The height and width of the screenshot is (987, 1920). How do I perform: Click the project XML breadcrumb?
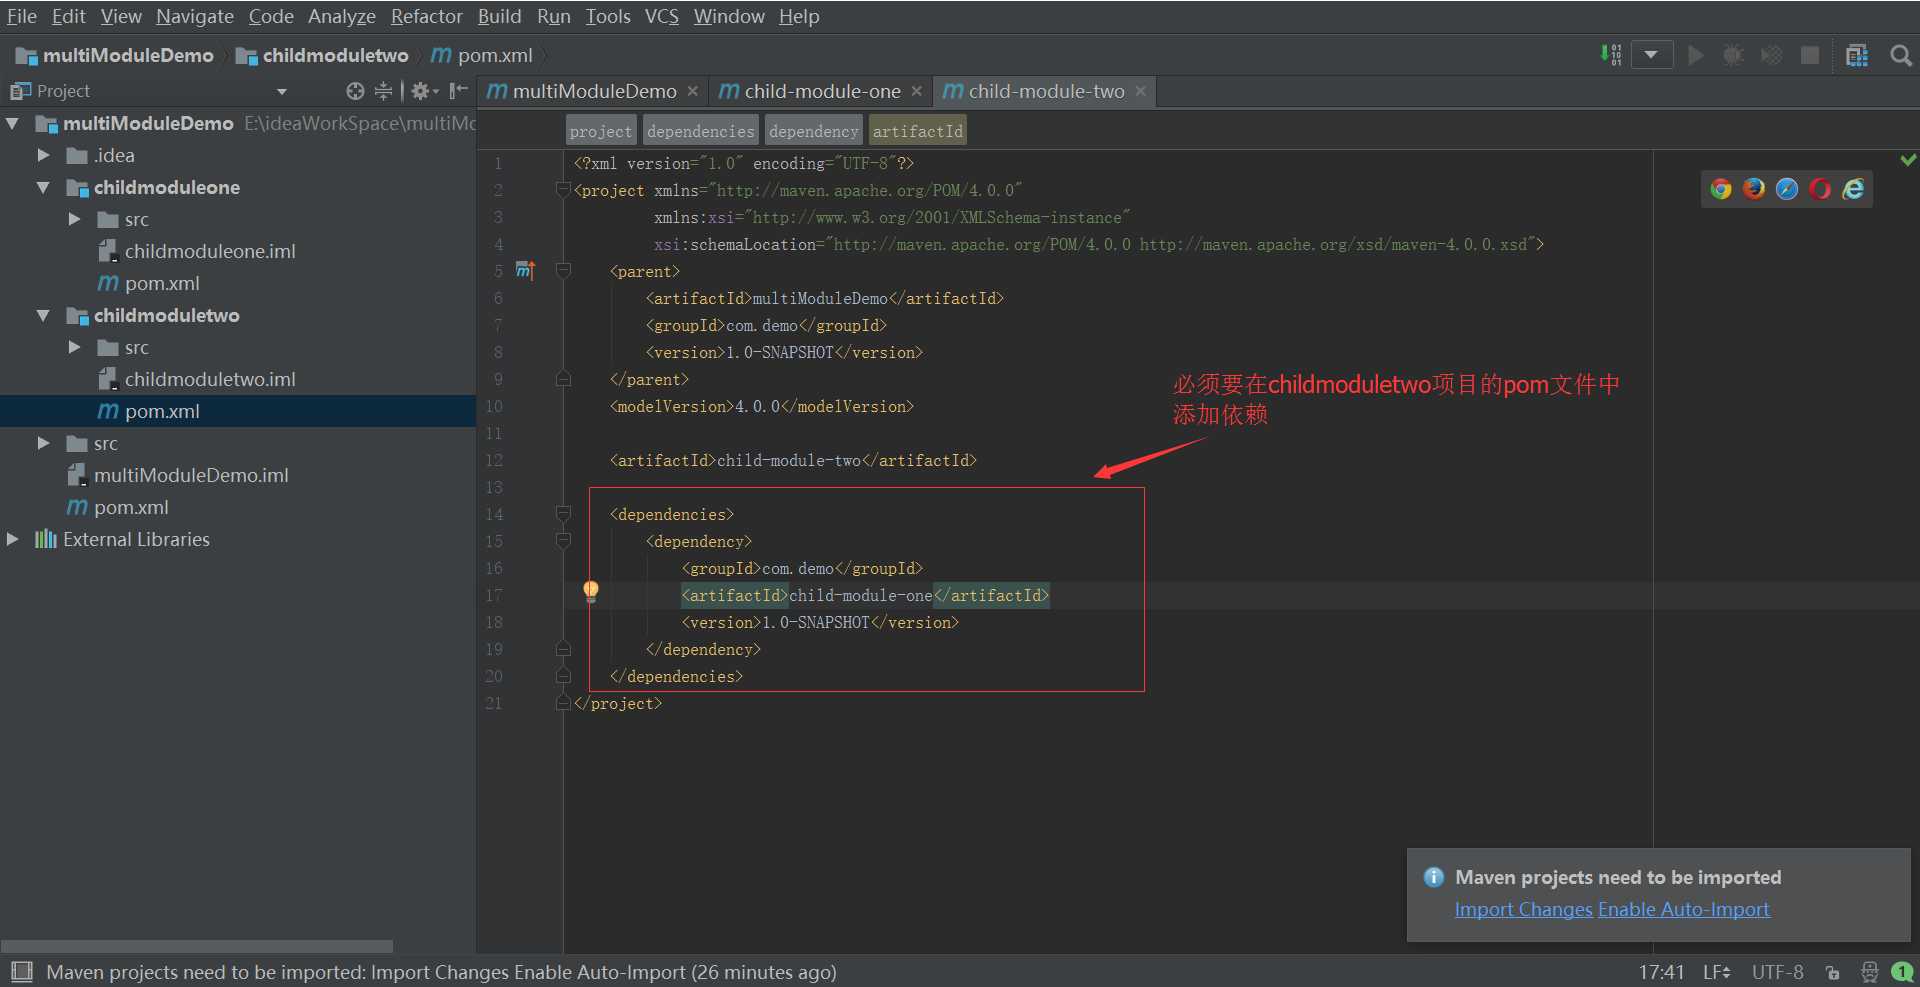[601, 131]
